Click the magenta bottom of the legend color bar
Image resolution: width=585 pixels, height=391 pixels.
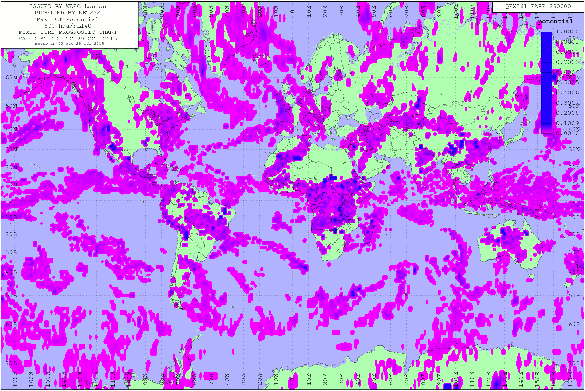point(547,129)
